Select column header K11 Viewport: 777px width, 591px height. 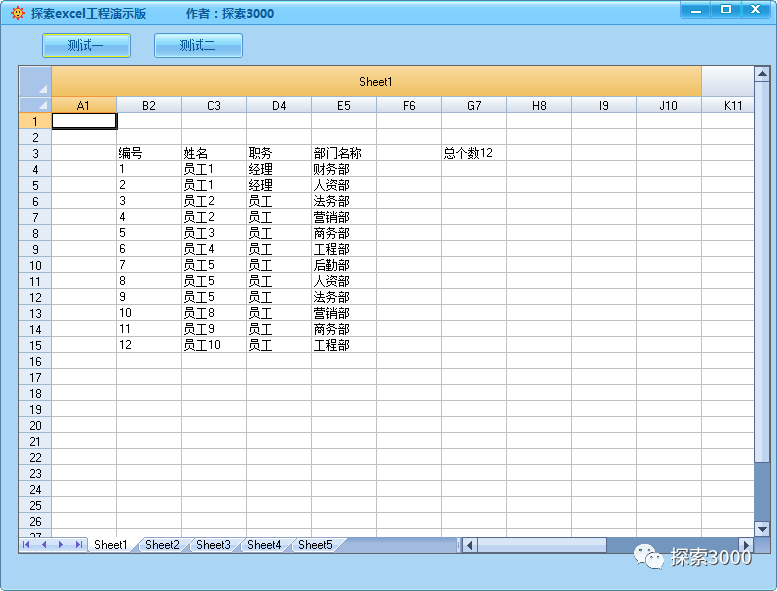click(x=728, y=105)
